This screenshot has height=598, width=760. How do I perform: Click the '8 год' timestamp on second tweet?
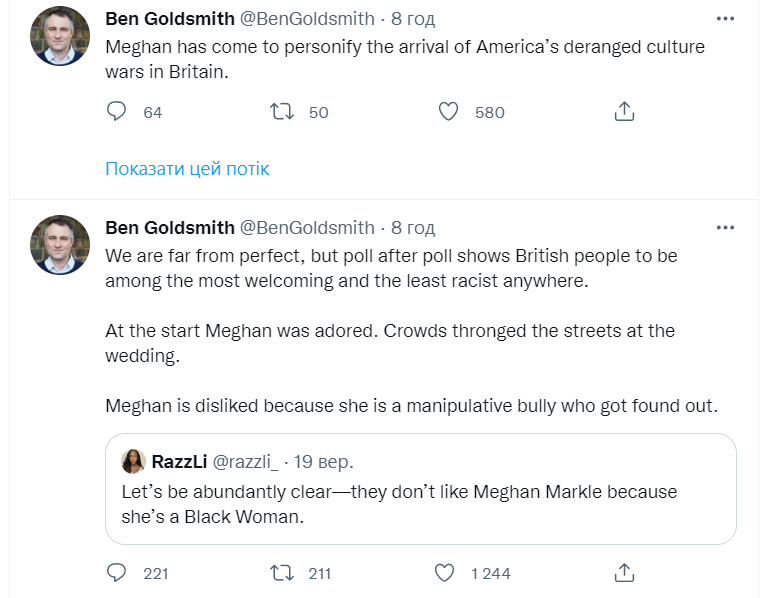click(413, 228)
